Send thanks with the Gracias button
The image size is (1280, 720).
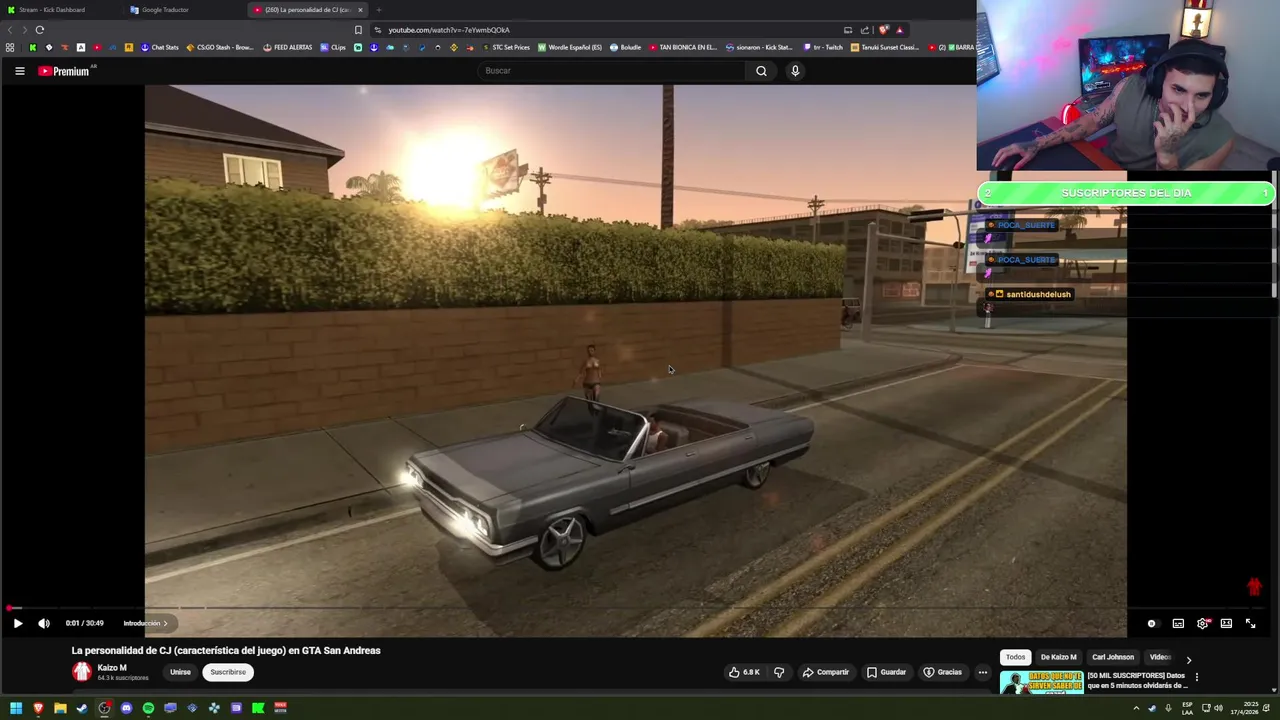942,672
